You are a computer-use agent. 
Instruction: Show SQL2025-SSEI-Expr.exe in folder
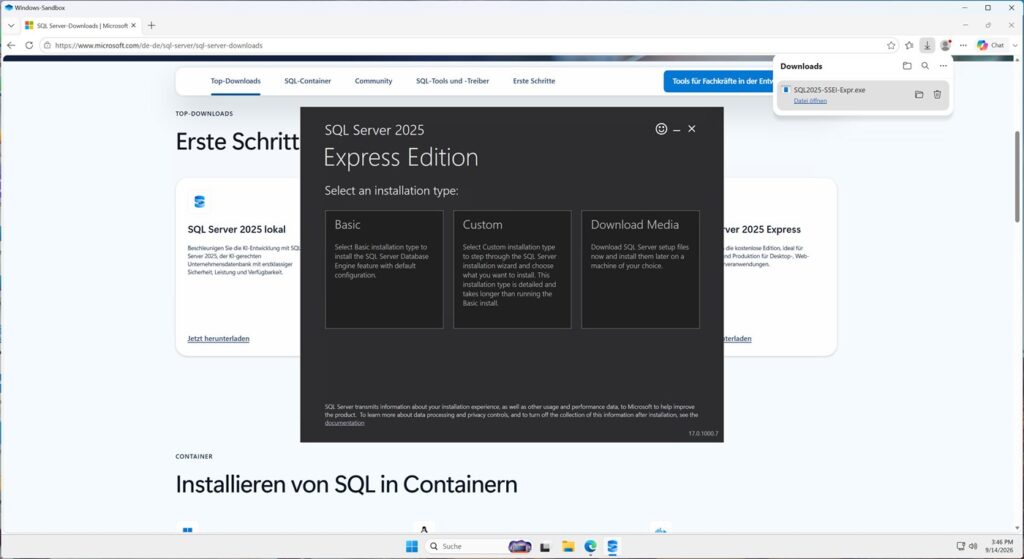[919, 95]
